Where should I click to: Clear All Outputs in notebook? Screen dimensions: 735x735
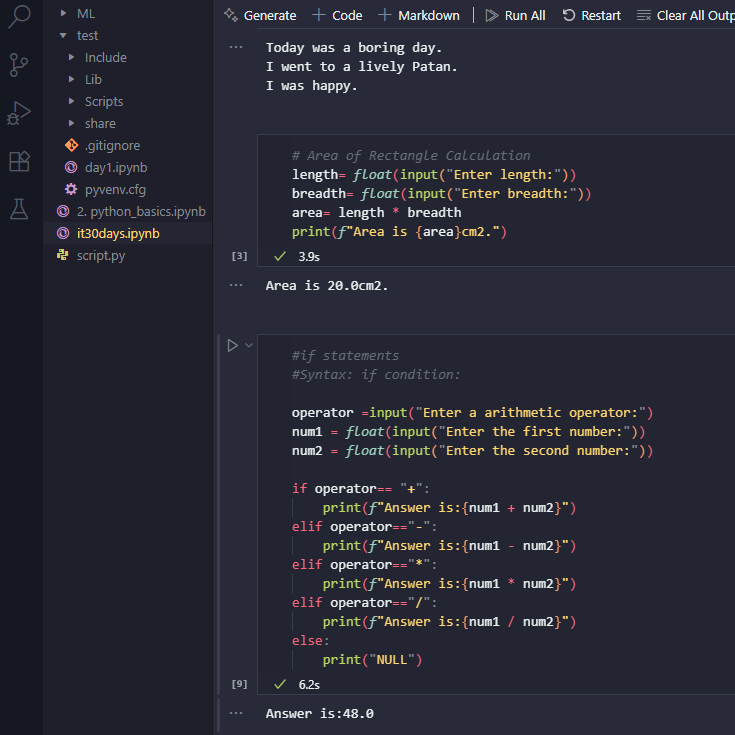[x=686, y=15]
